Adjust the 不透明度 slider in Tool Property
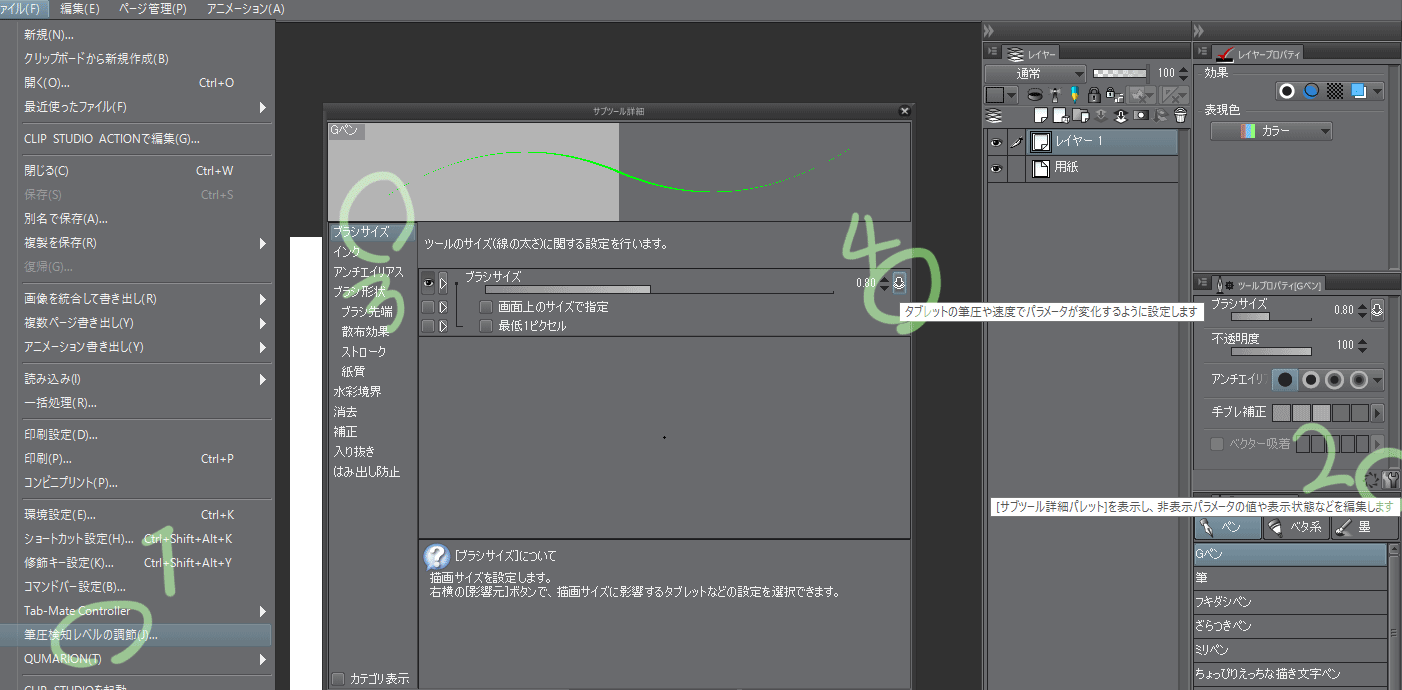This screenshot has height=690, width=1402. (1271, 351)
